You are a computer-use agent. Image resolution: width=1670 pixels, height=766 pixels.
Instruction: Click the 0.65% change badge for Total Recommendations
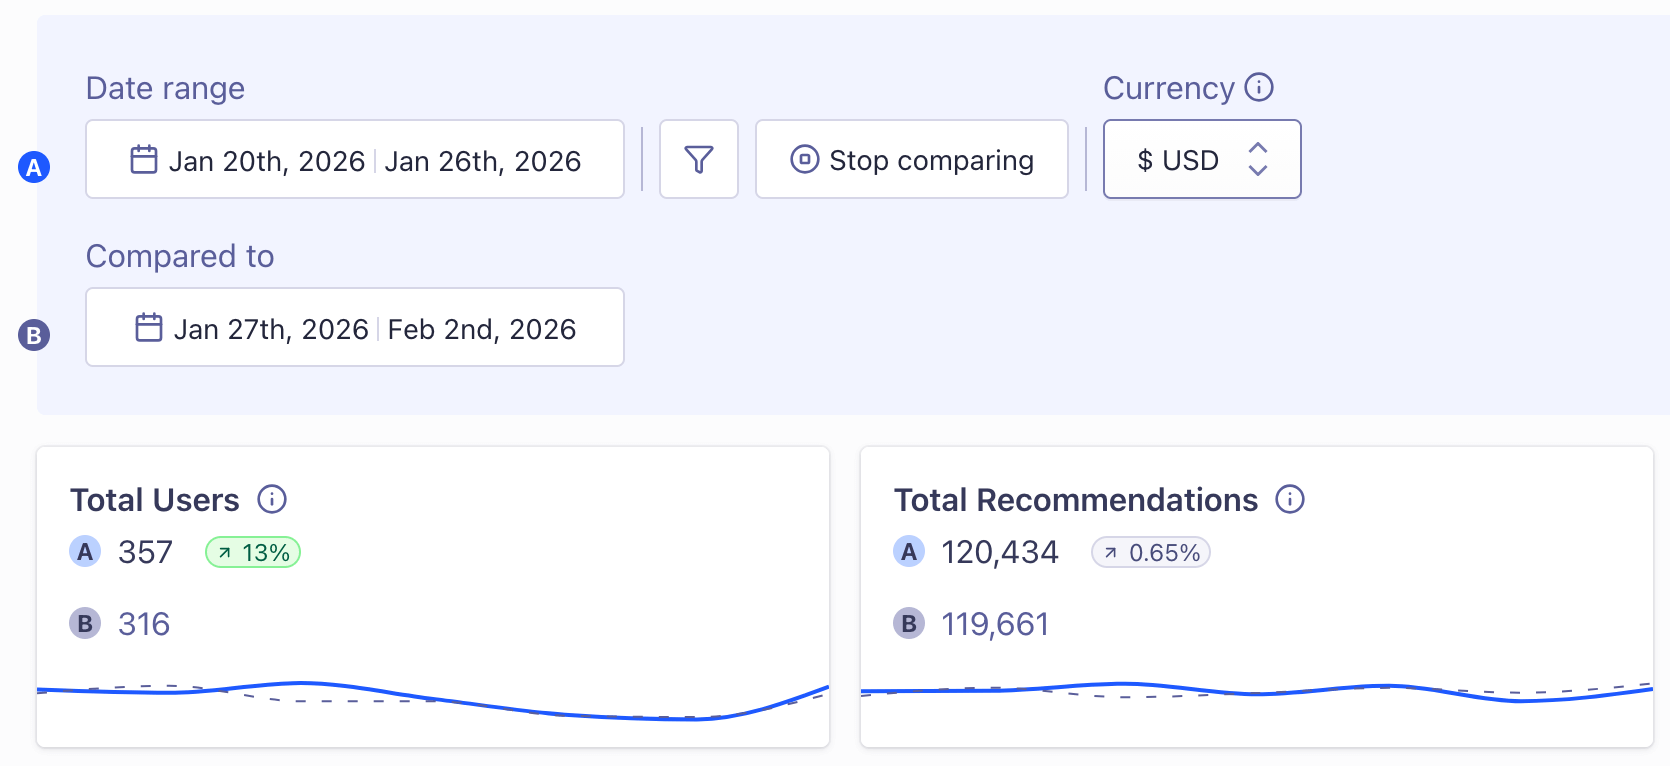point(1150,551)
